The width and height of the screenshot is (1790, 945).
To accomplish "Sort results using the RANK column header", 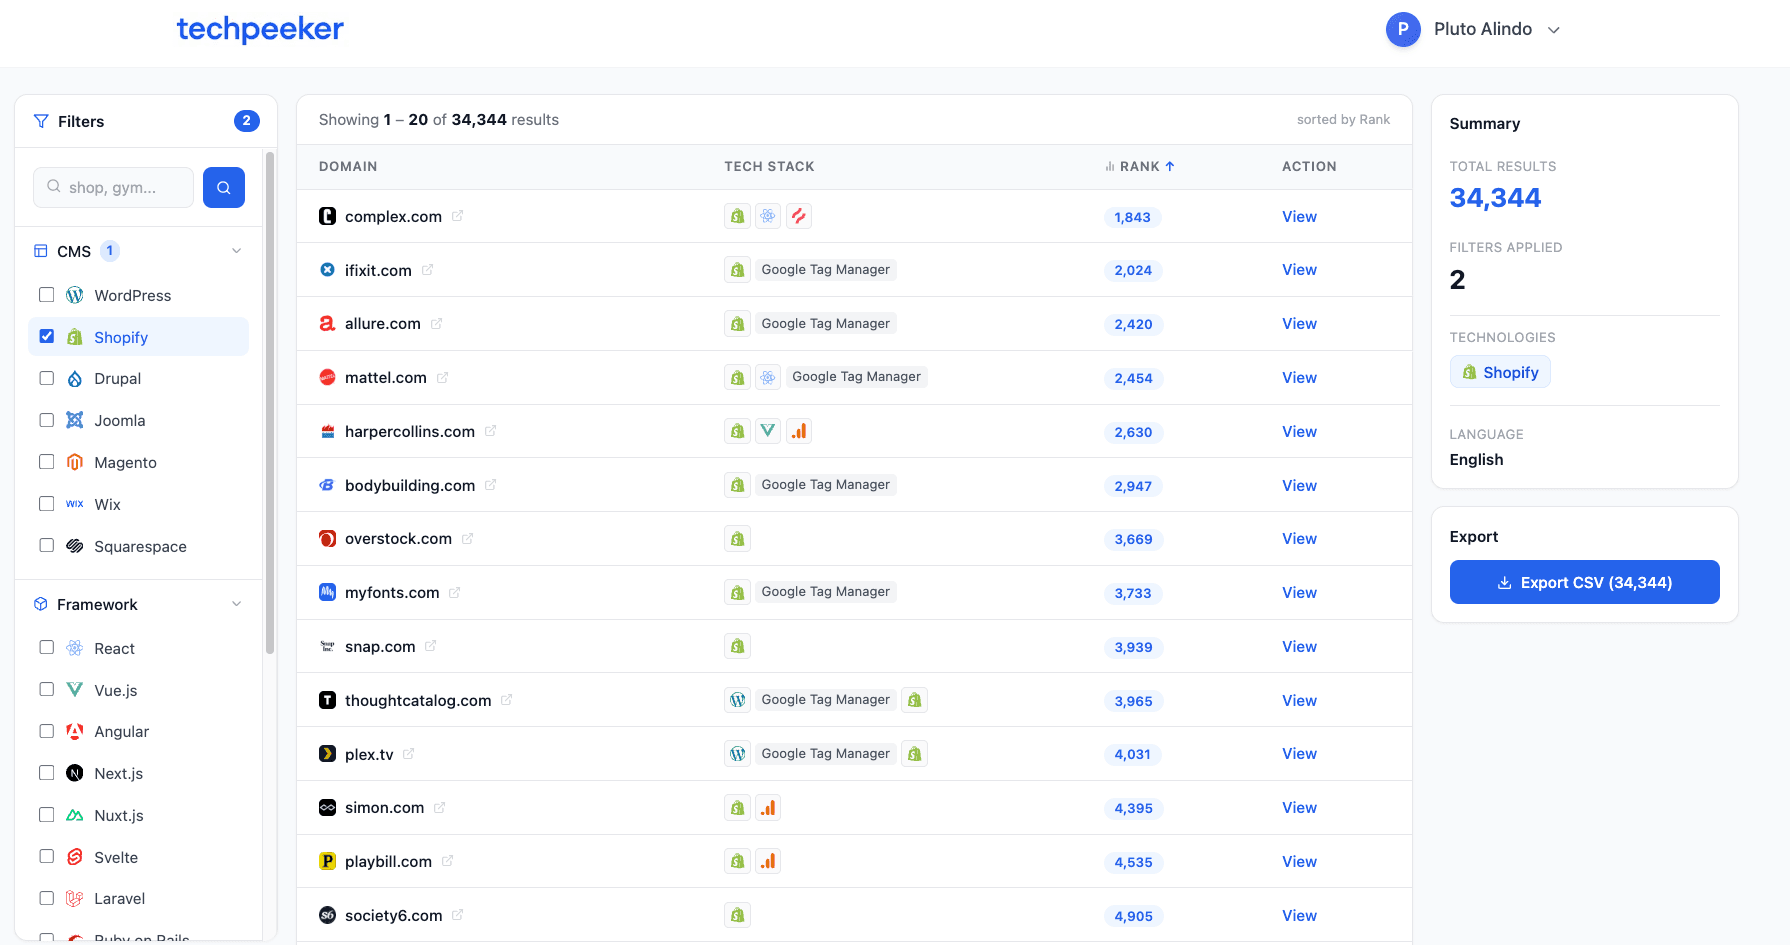I will [1140, 166].
